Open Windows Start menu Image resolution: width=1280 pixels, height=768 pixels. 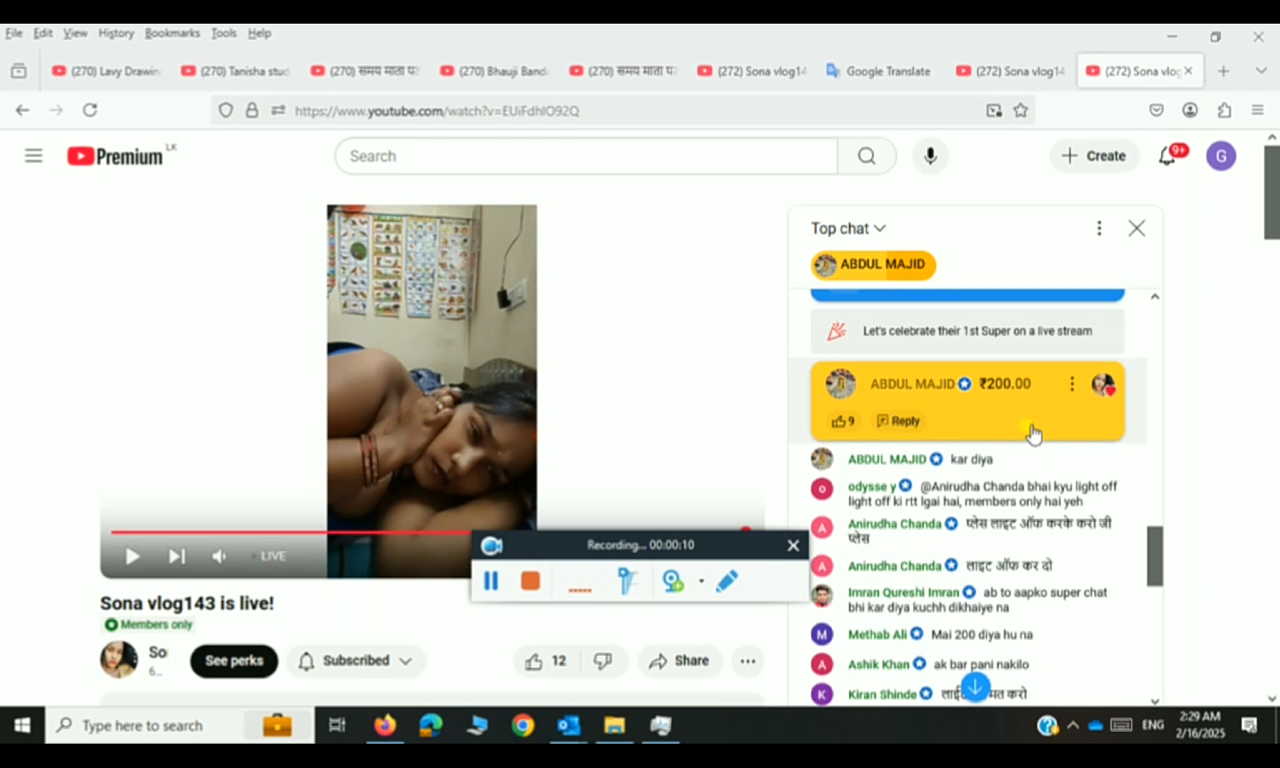(x=22, y=725)
